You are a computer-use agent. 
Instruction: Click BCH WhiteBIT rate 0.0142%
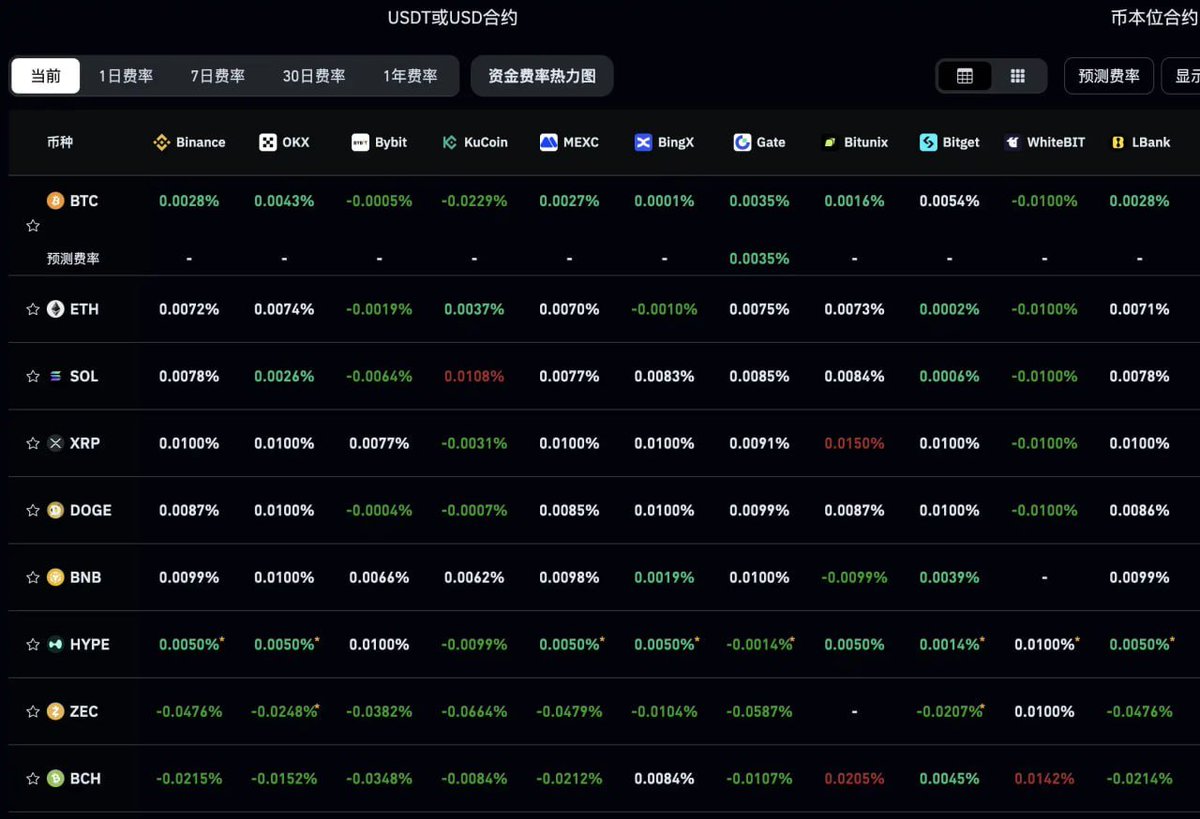[x=1044, y=778]
